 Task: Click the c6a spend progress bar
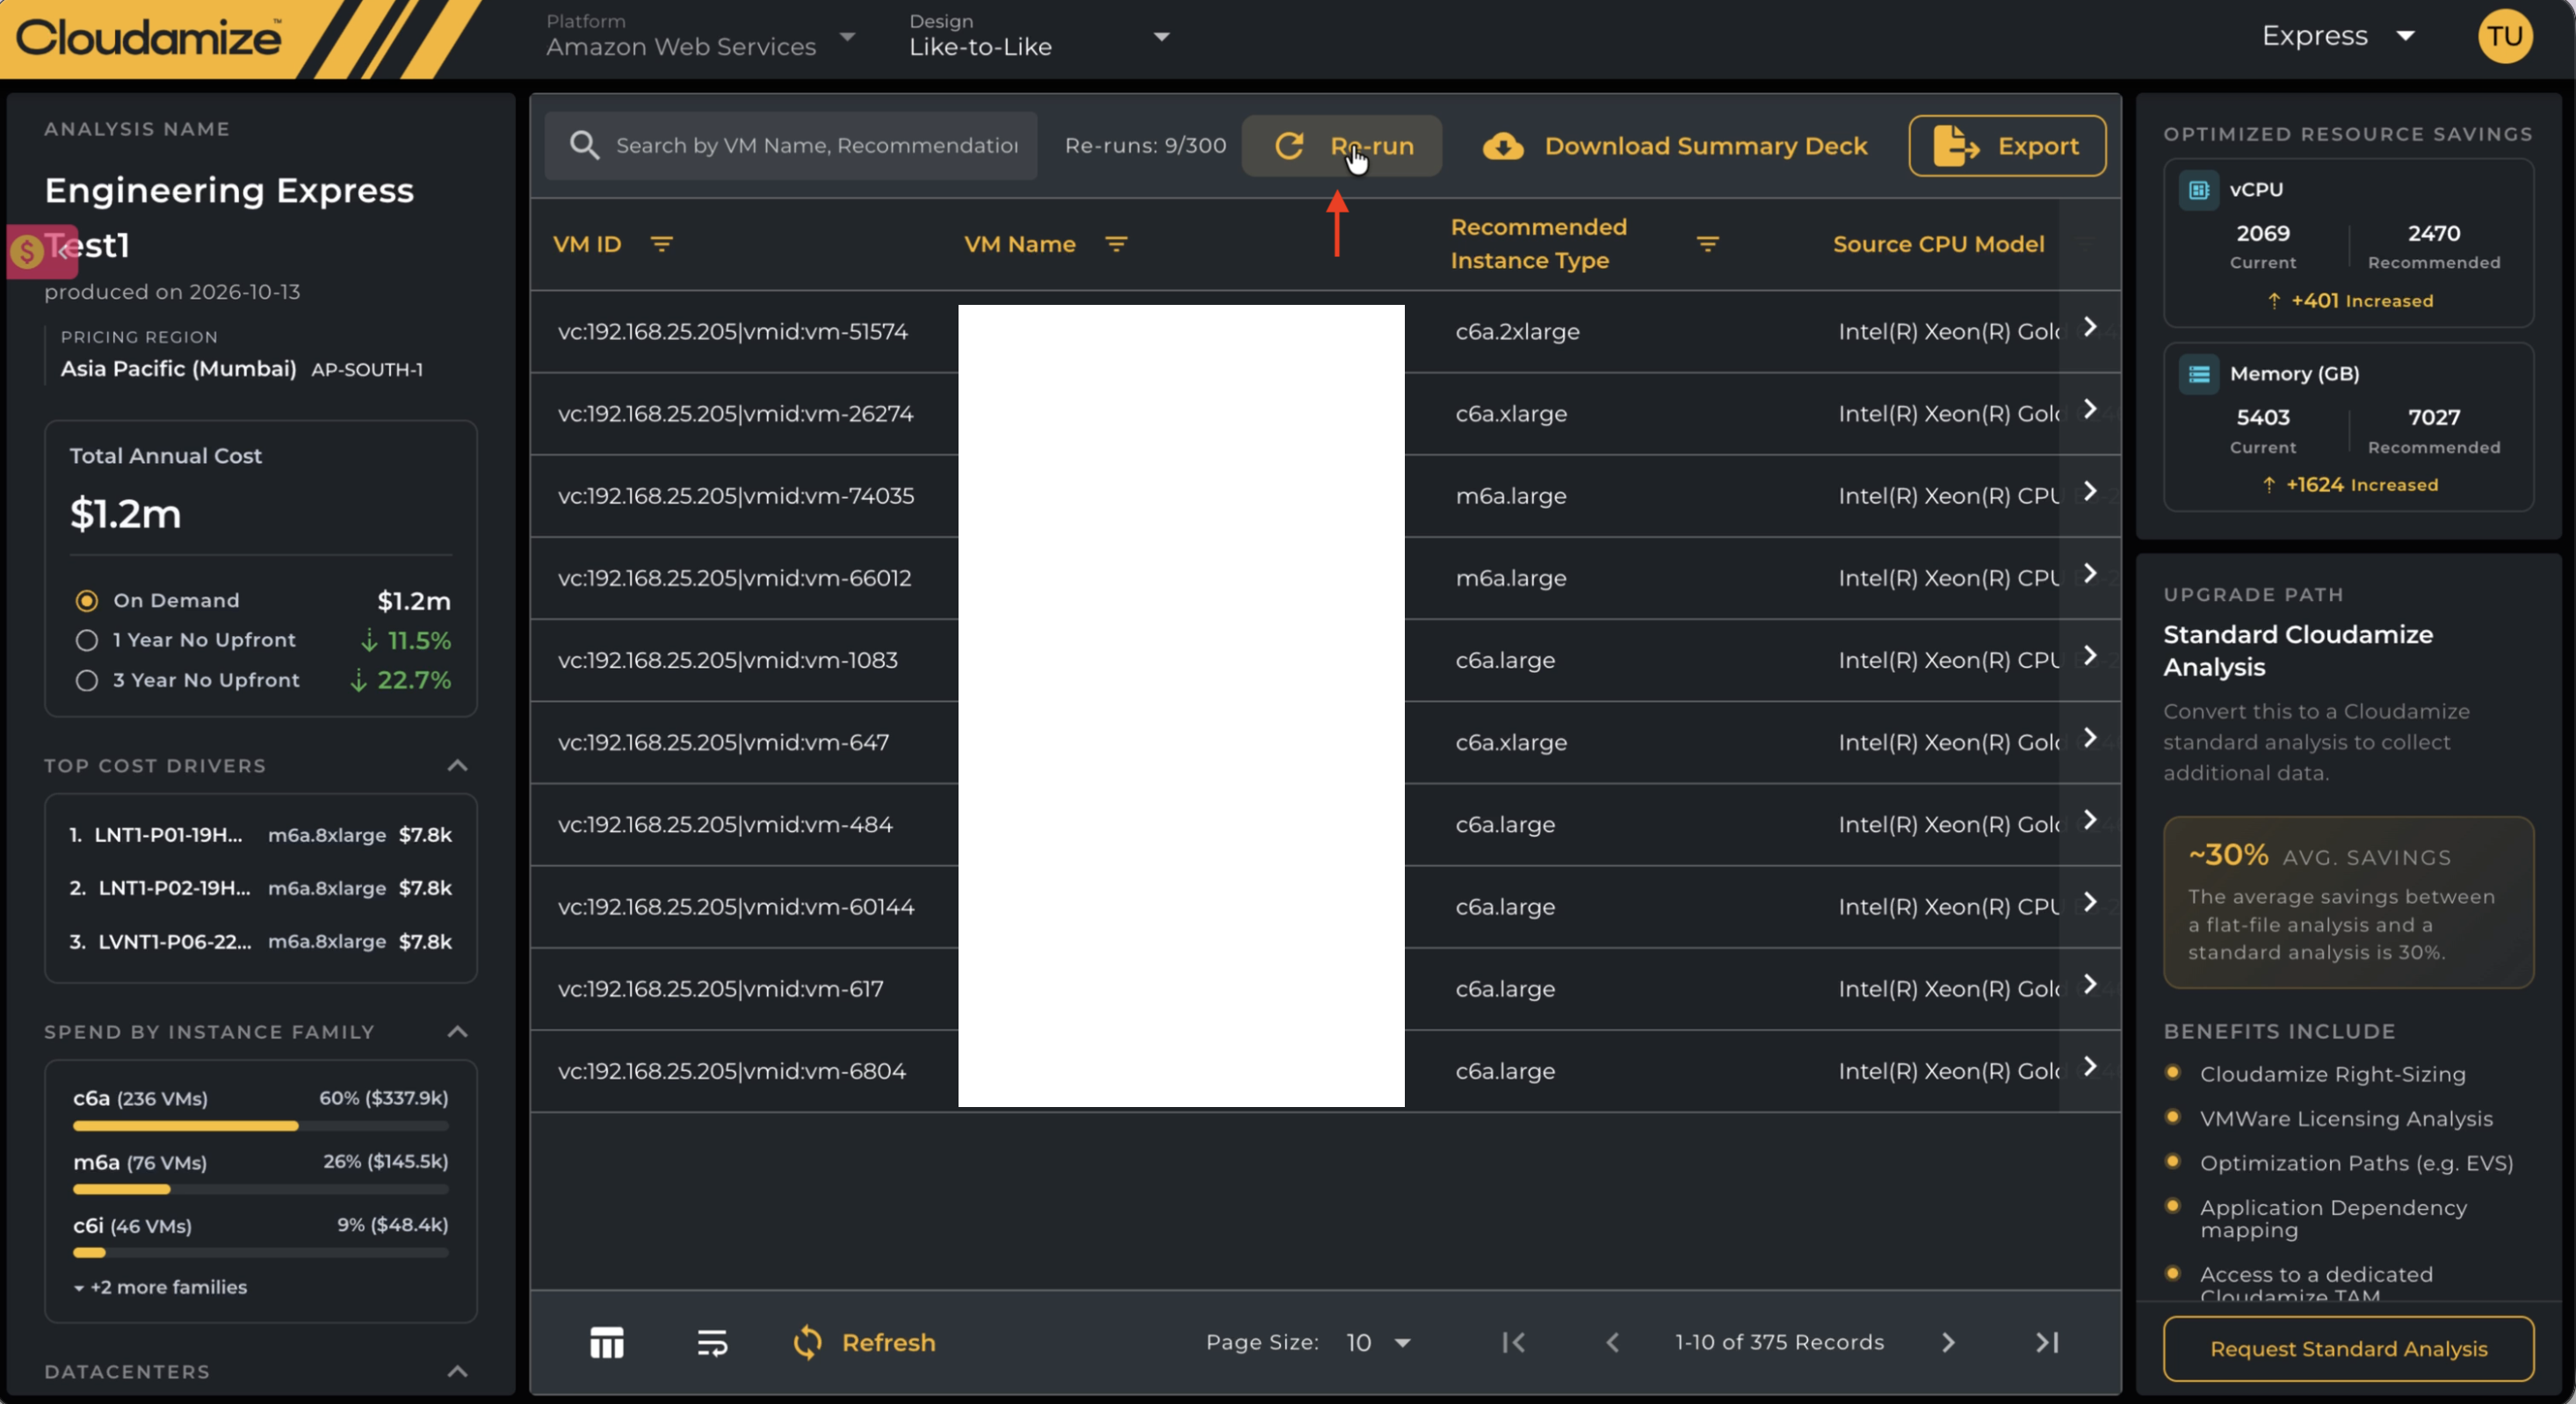click(260, 1126)
